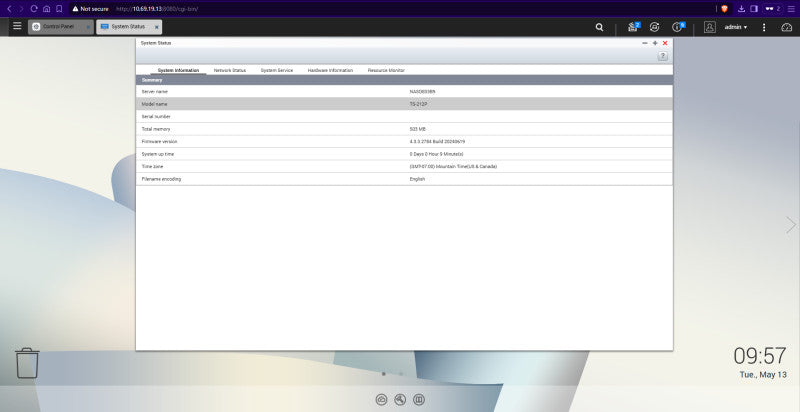The height and width of the screenshot is (412, 800).
Task: Select the System up time row label
Action: (x=158, y=154)
